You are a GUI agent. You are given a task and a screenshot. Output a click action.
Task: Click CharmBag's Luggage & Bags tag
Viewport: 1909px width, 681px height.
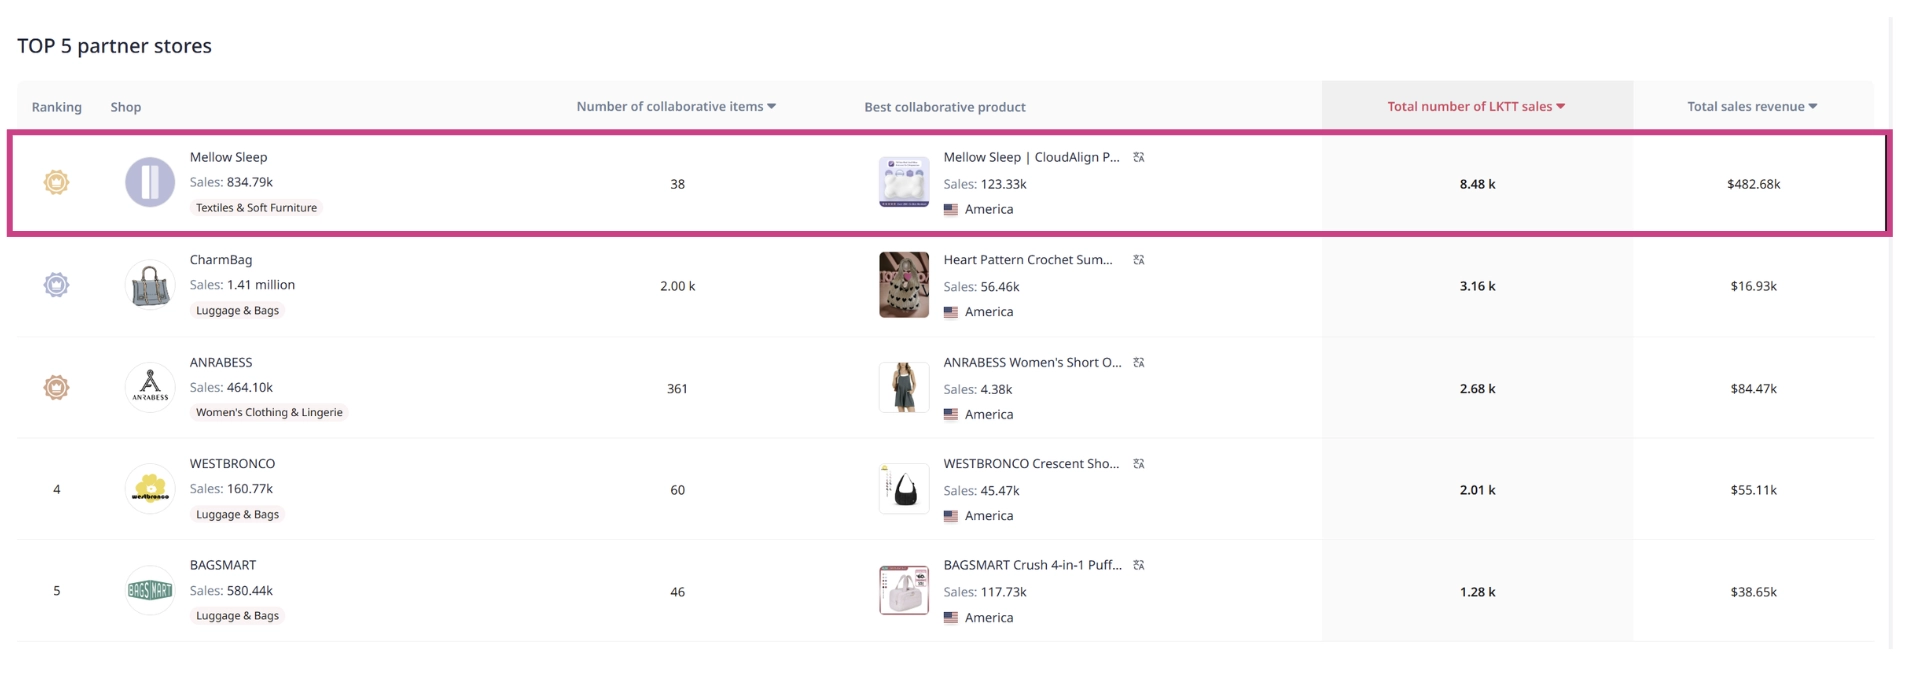point(237,311)
